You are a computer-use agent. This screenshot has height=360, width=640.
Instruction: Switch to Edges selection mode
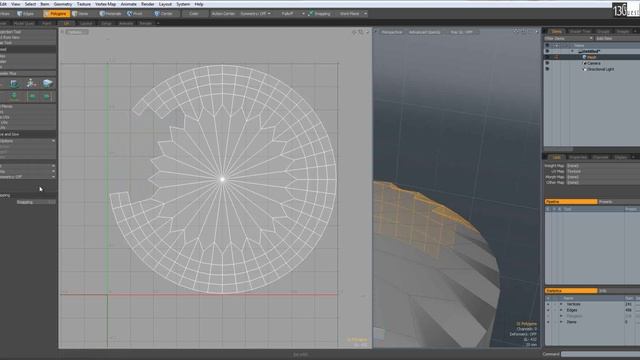coord(26,14)
